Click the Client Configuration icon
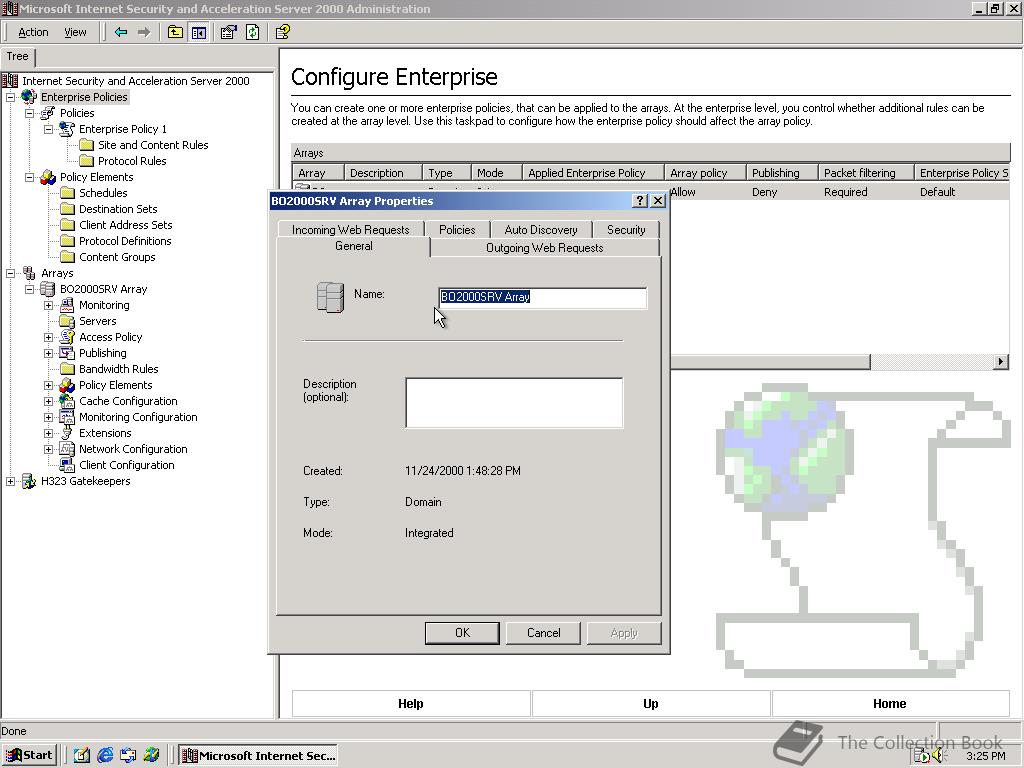Viewport: 1024px width, 768px height. point(67,465)
